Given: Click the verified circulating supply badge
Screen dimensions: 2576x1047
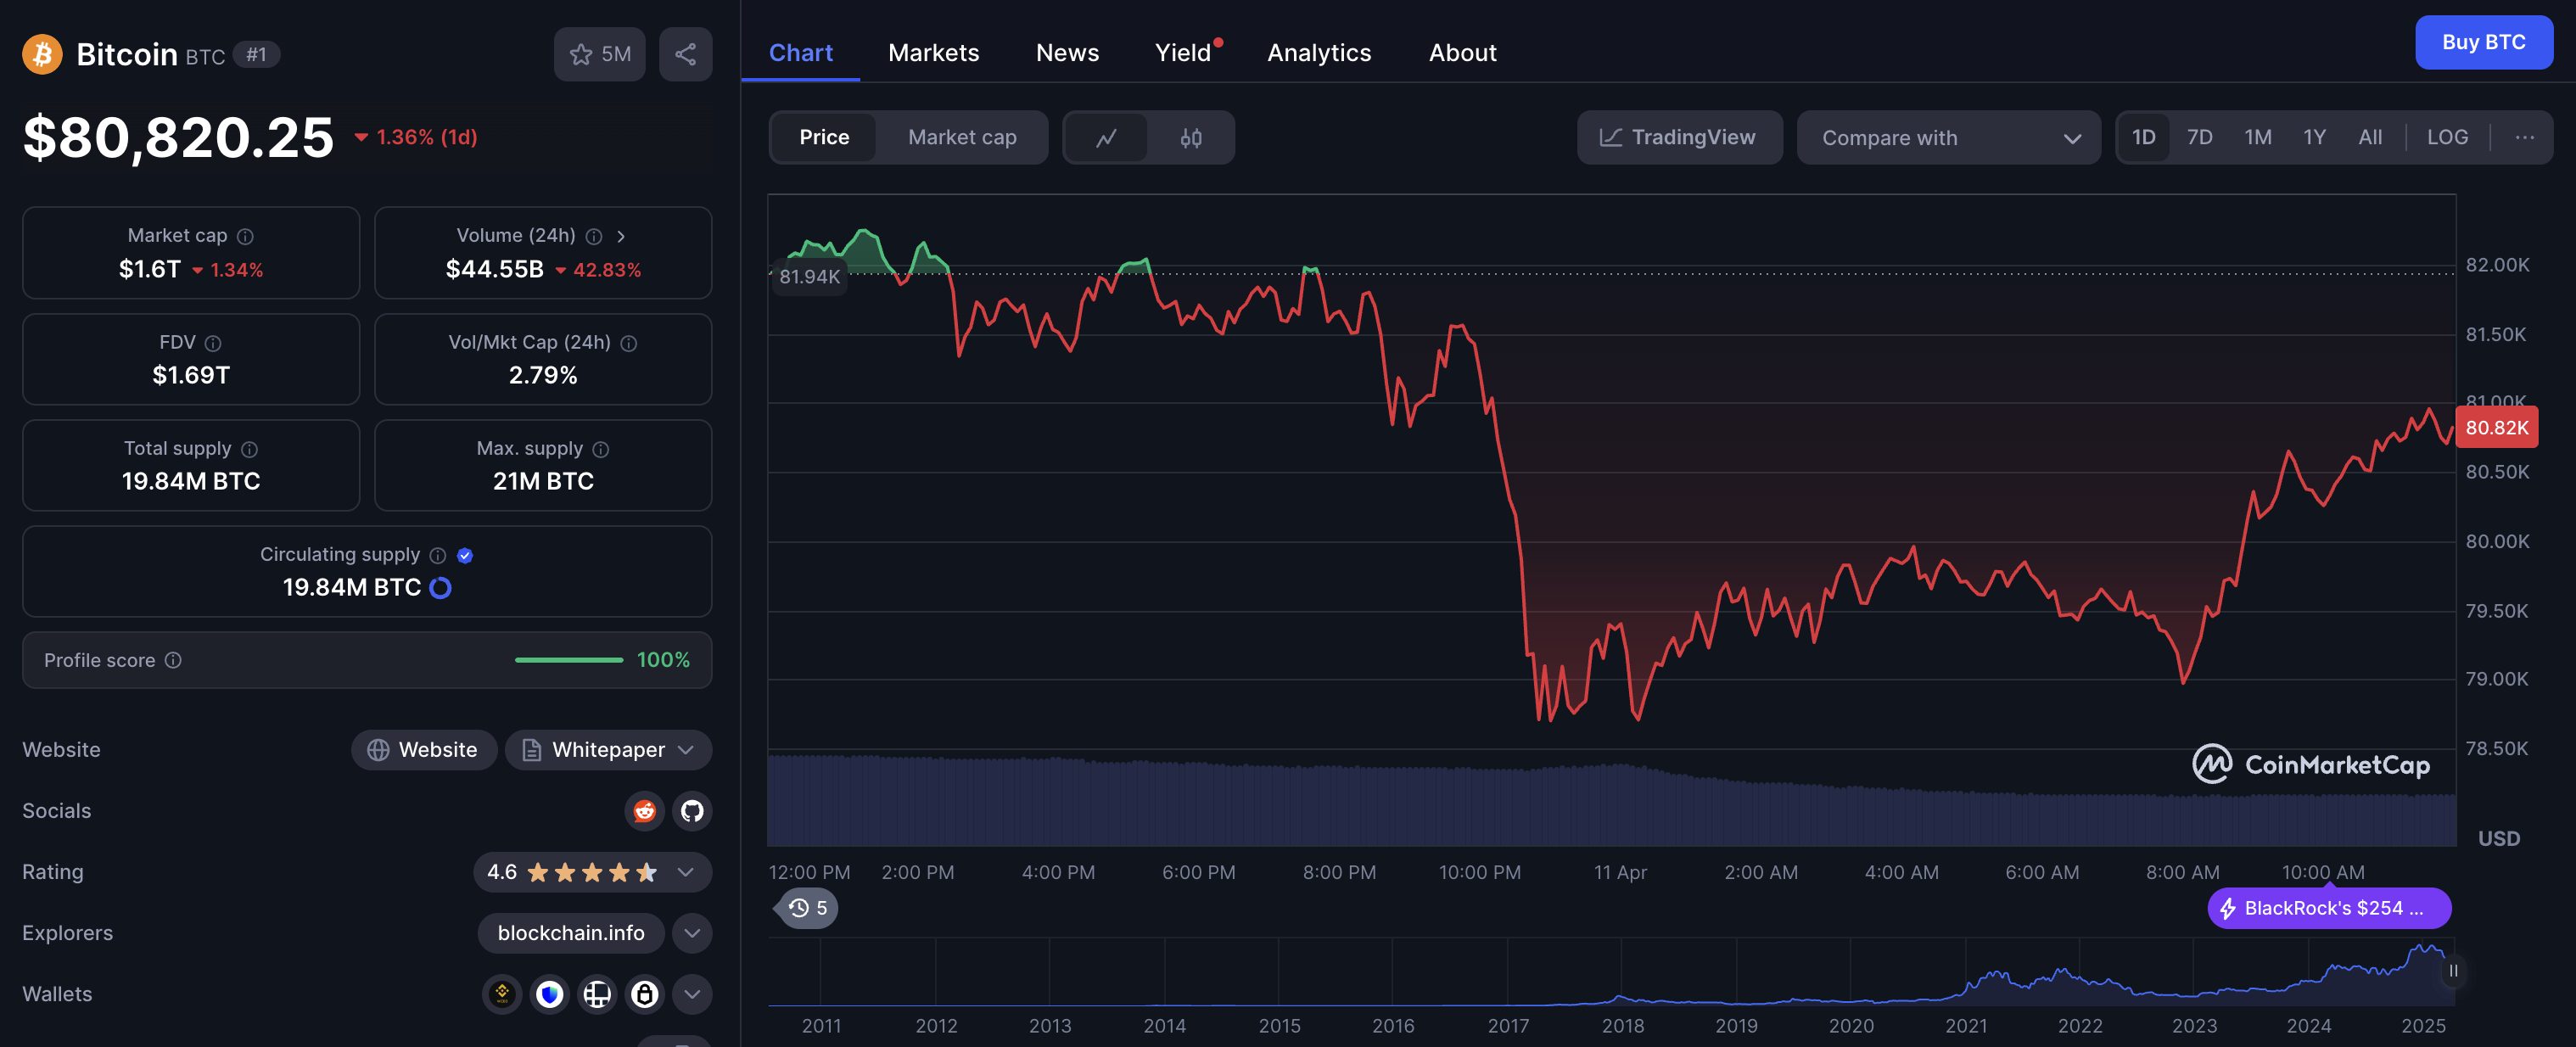Looking at the screenshot, I should click(465, 555).
